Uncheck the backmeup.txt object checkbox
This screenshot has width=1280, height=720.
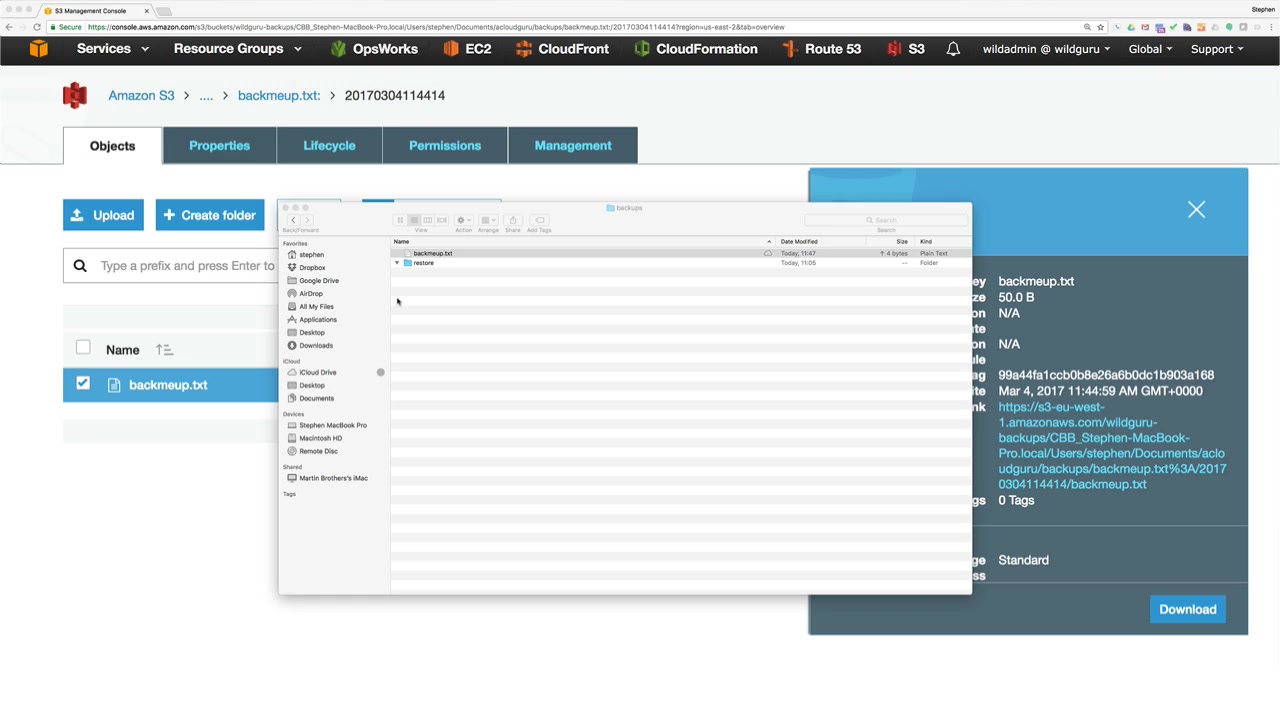click(83, 384)
